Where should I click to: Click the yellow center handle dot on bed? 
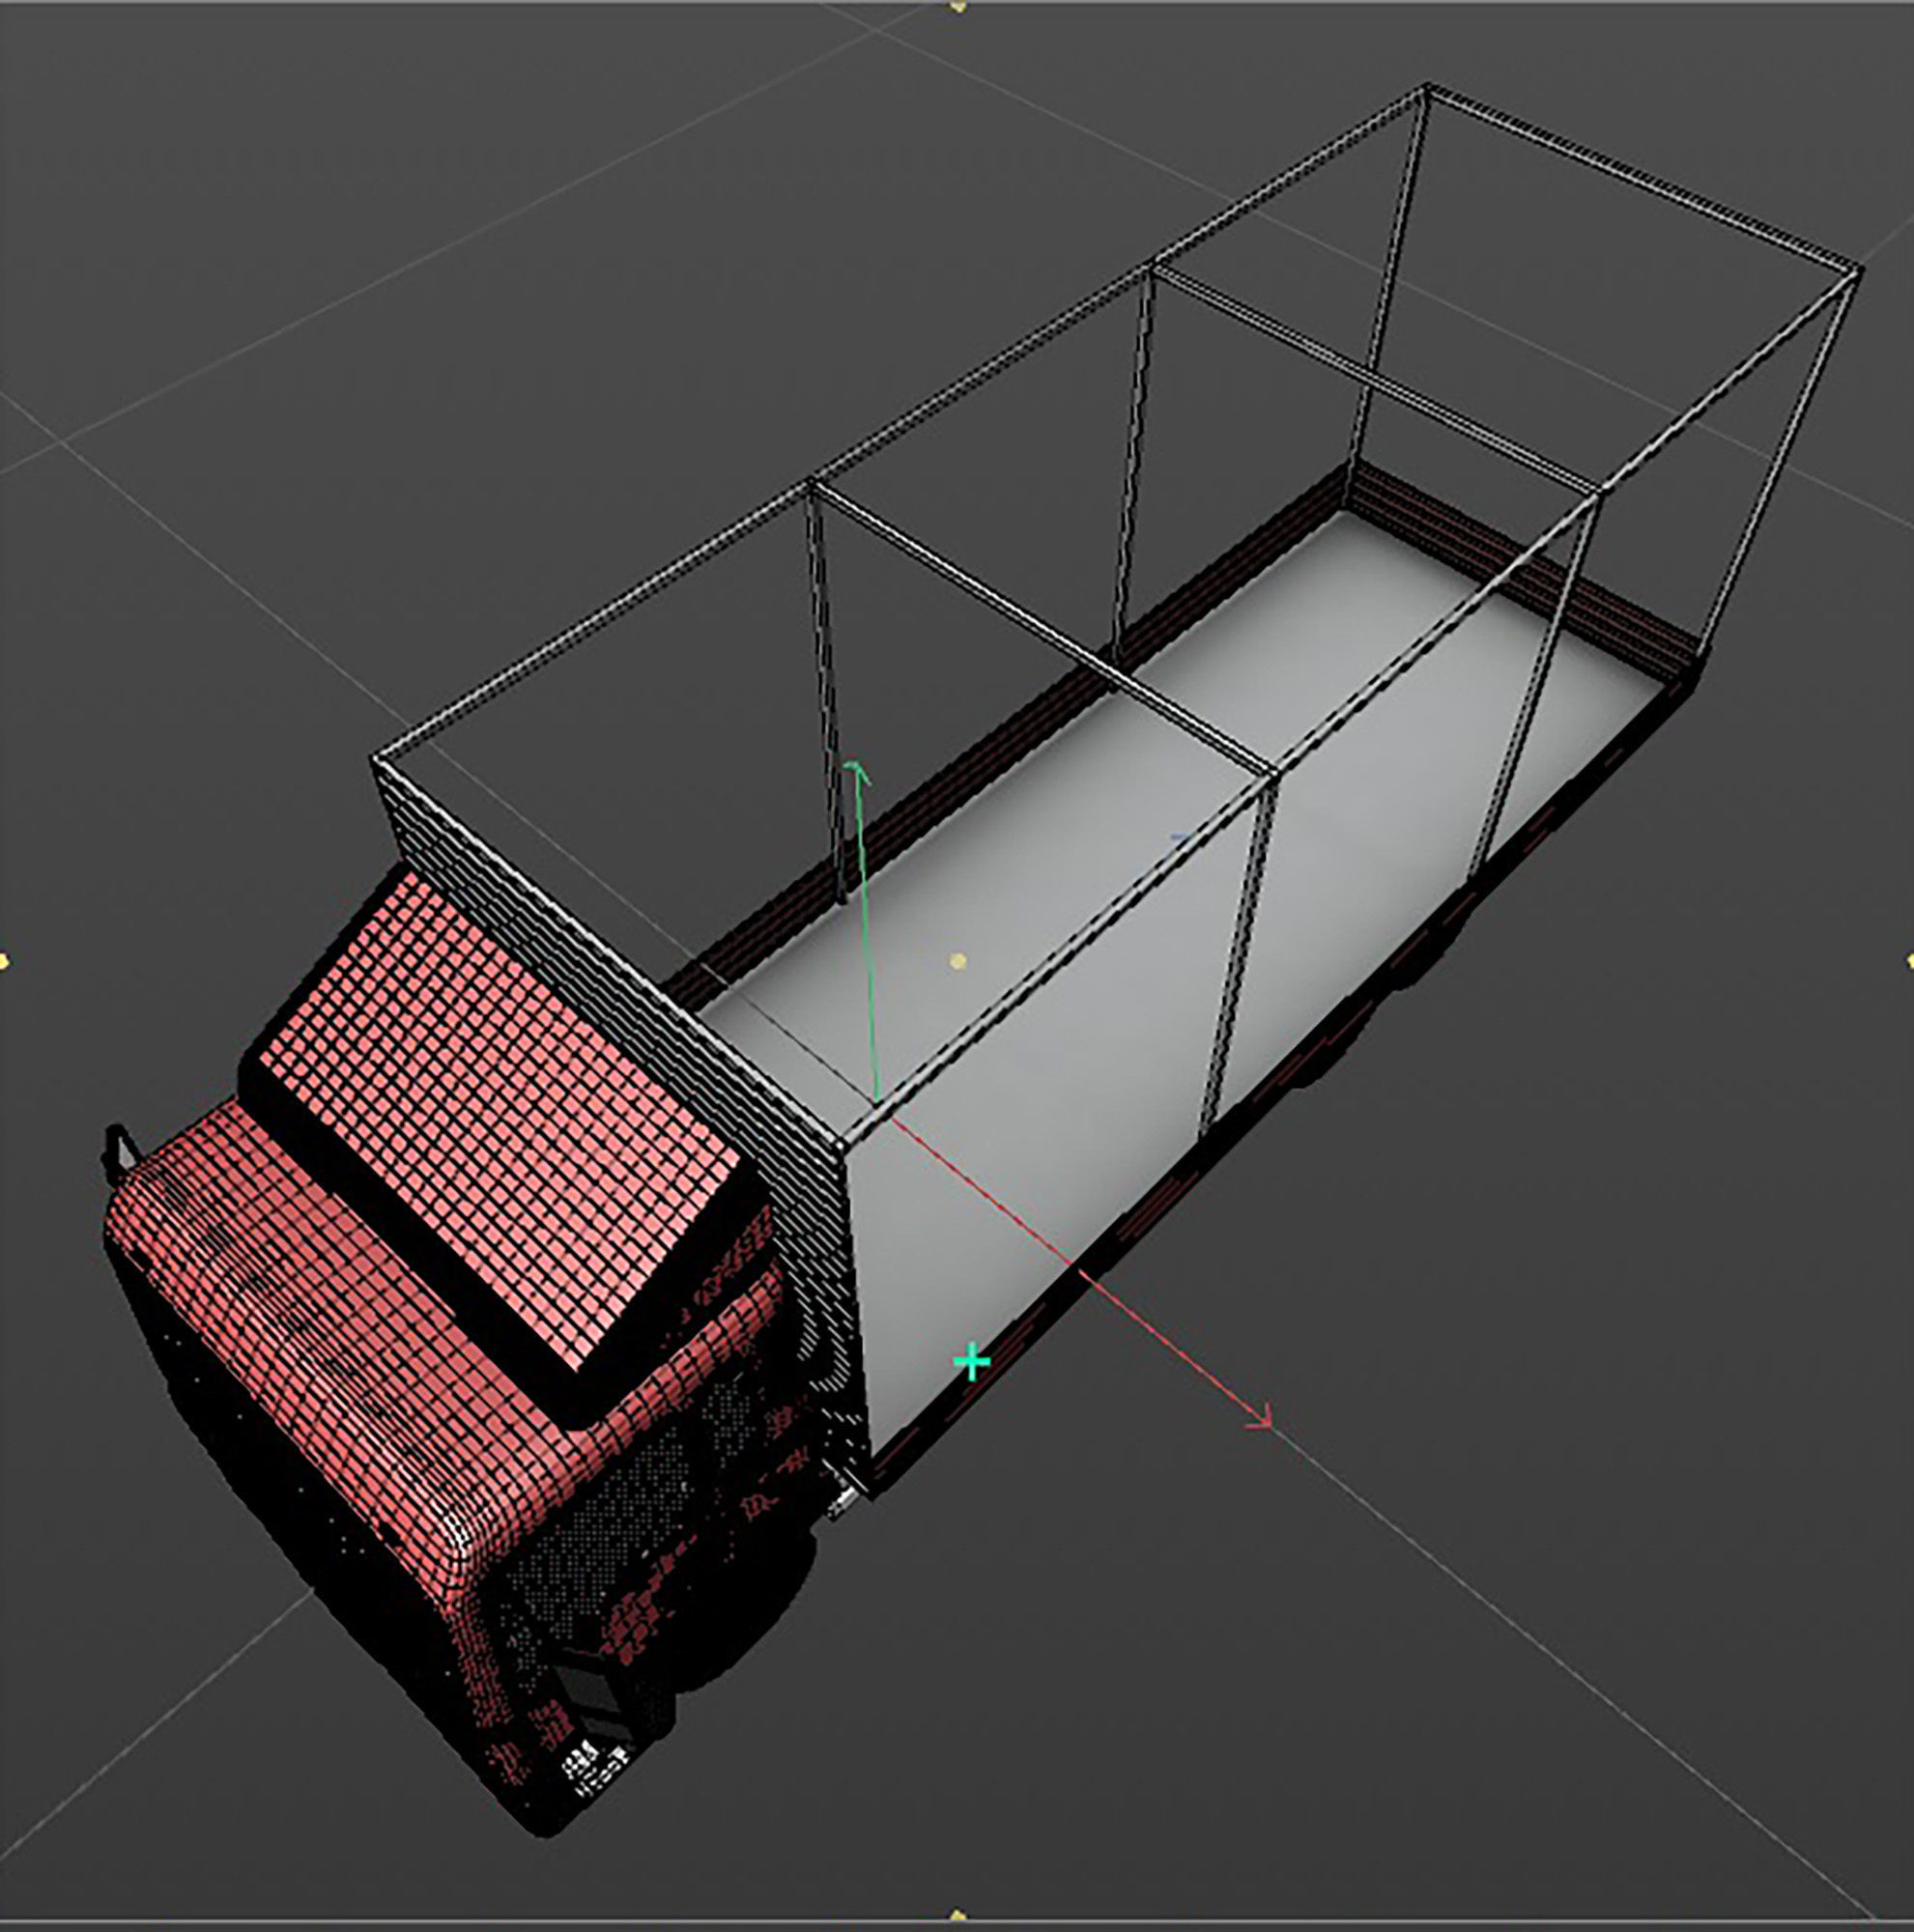tap(958, 961)
